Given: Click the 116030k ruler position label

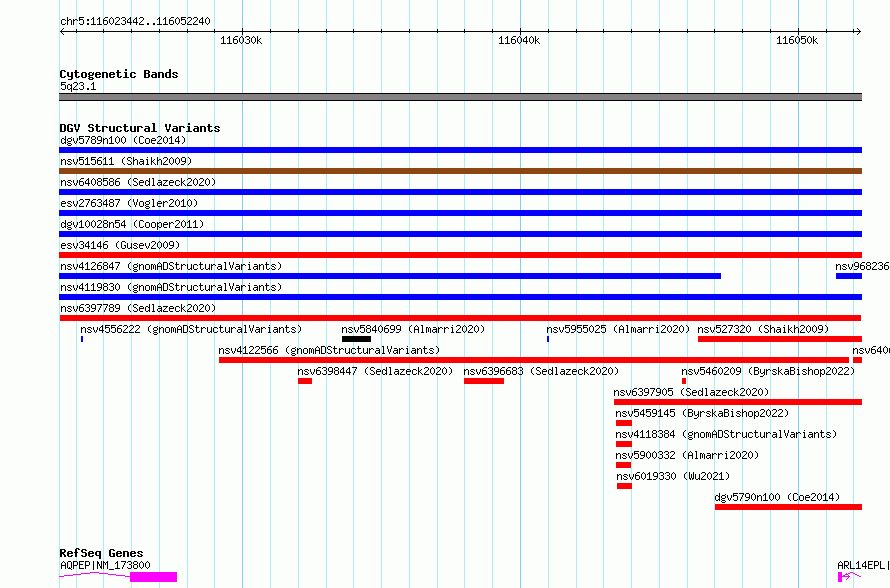Looking at the screenshot, I should click(241, 40).
